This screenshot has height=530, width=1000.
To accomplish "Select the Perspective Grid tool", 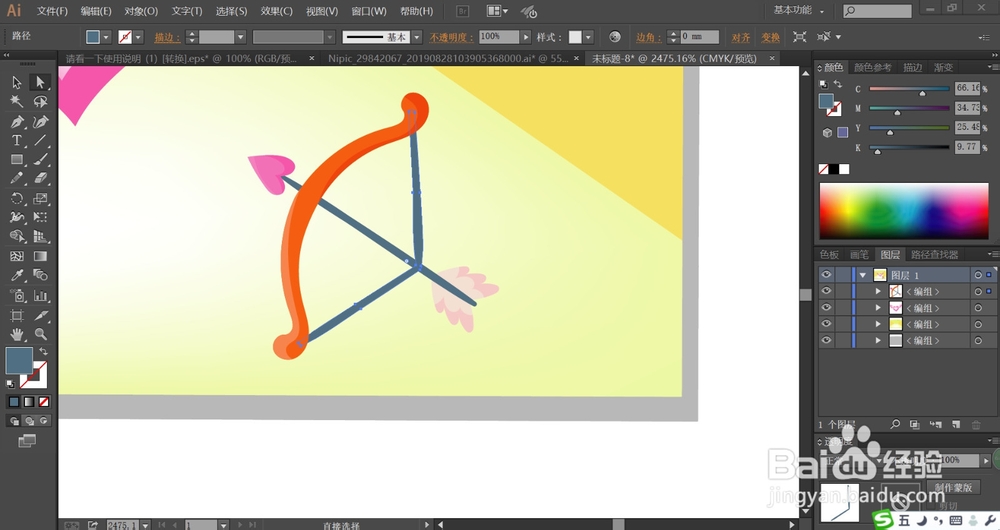I will [x=40, y=237].
